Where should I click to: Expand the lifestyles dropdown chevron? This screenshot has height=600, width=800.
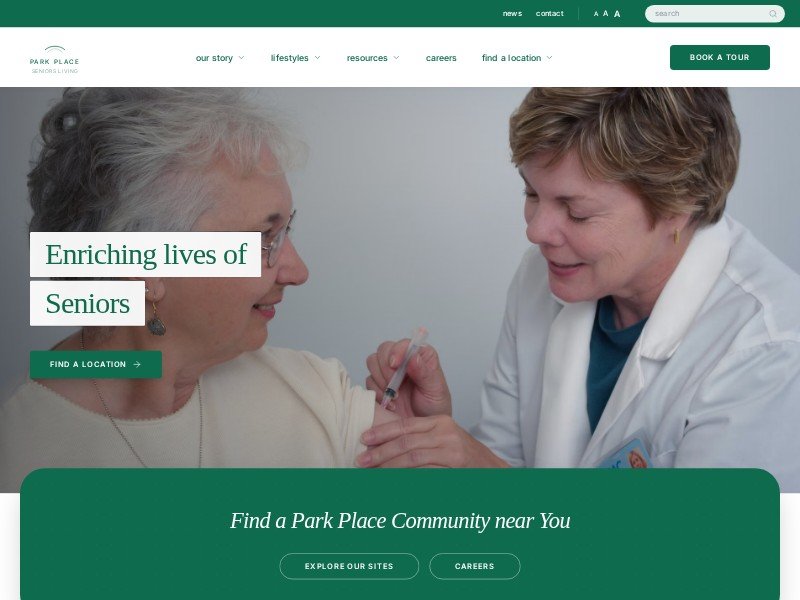coord(317,58)
